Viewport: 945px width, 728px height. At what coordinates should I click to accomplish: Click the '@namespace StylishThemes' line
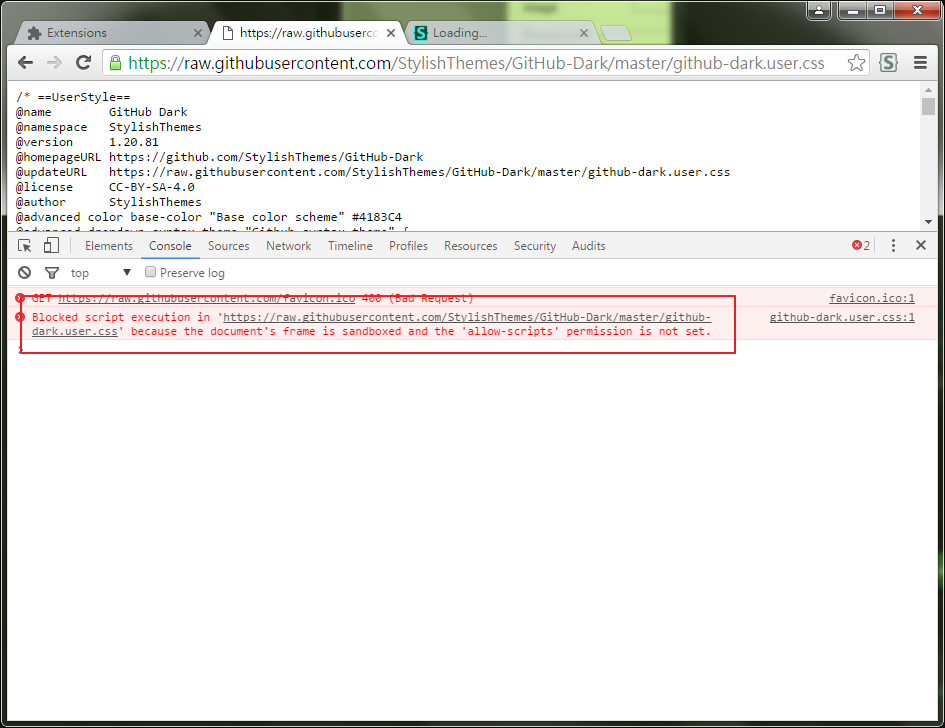coord(109,127)
